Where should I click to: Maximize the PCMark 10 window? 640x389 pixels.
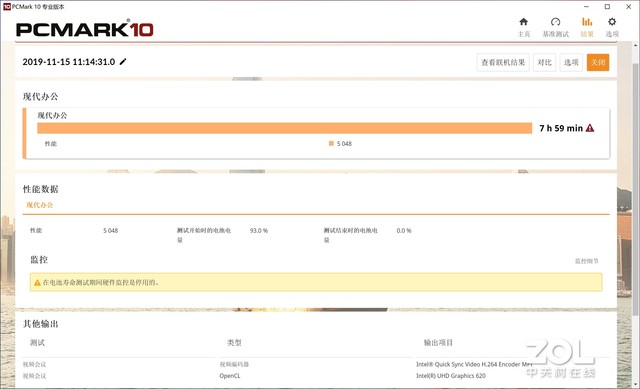pyautogui.click(x=607, y=7)
